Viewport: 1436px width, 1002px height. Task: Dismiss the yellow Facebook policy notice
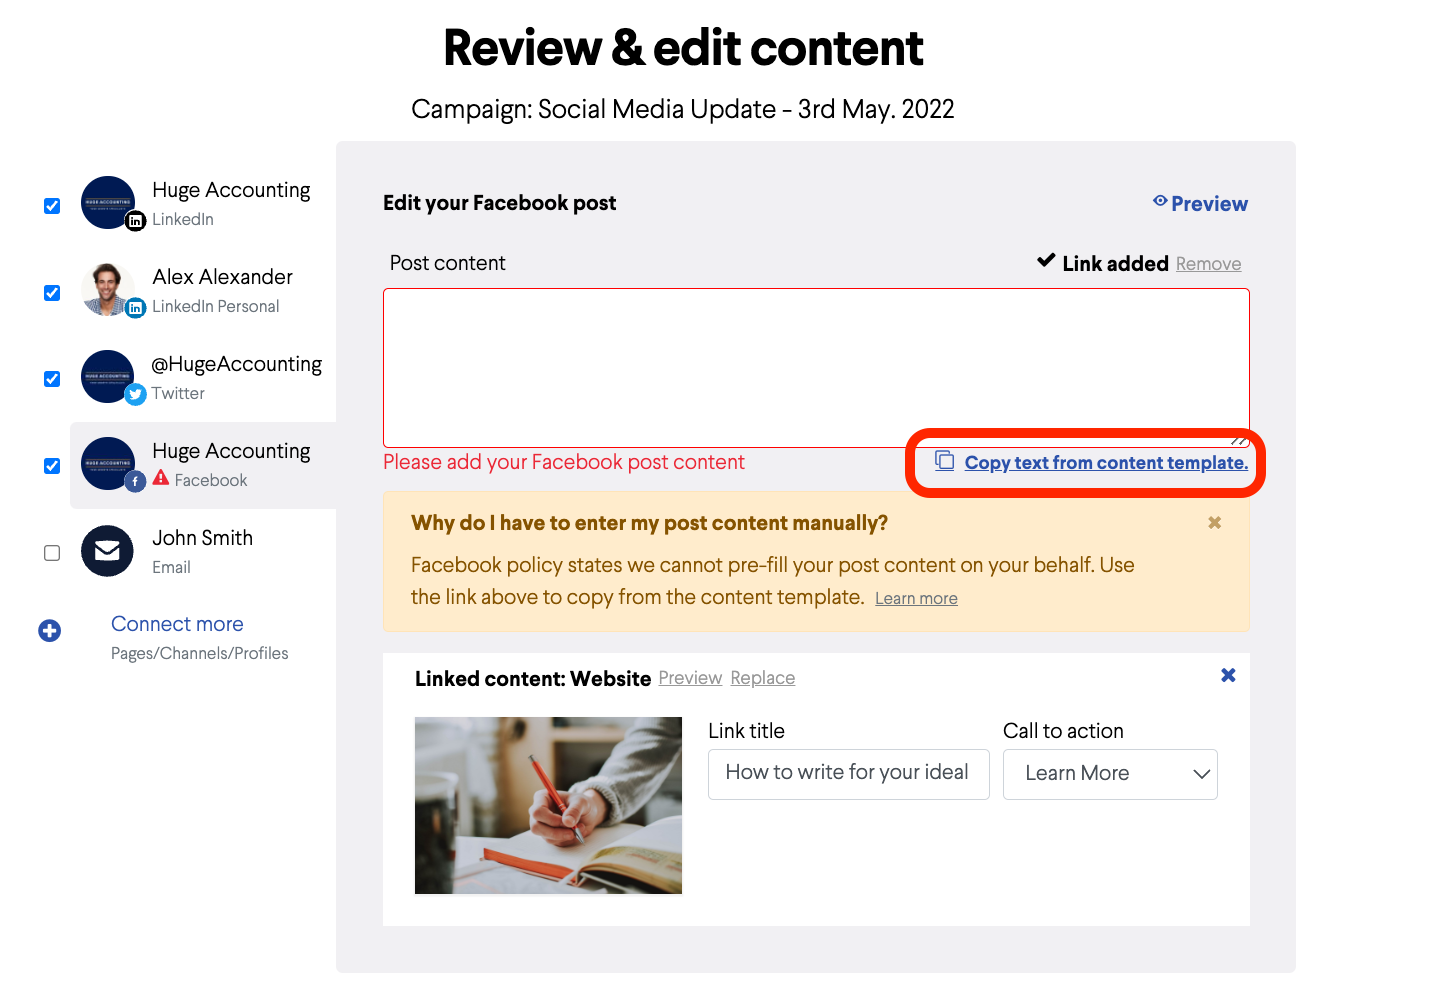pyautogui.click(x=1215, y=522)
